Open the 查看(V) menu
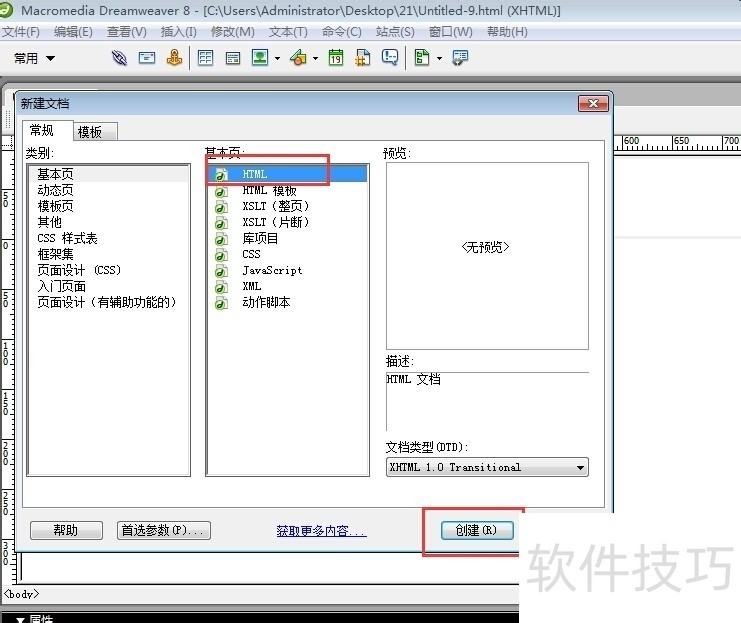741x623 pixels. click(127, 32)
